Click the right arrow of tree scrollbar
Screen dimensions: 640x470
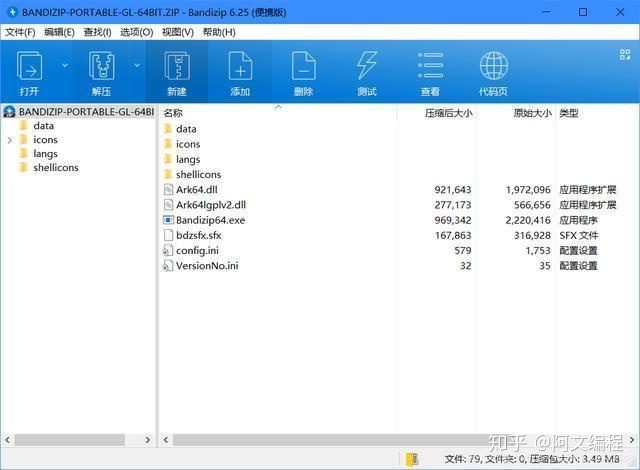(147, 440)
